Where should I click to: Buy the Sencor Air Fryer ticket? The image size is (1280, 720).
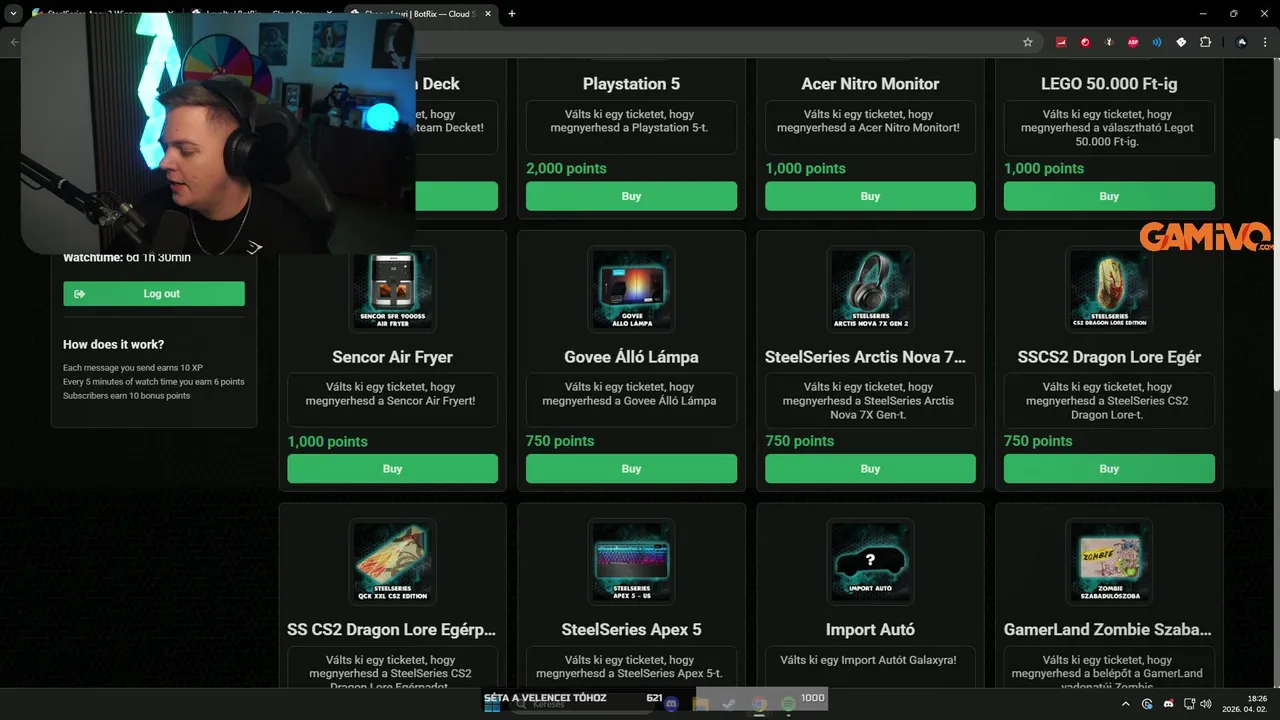click(392, 469)
